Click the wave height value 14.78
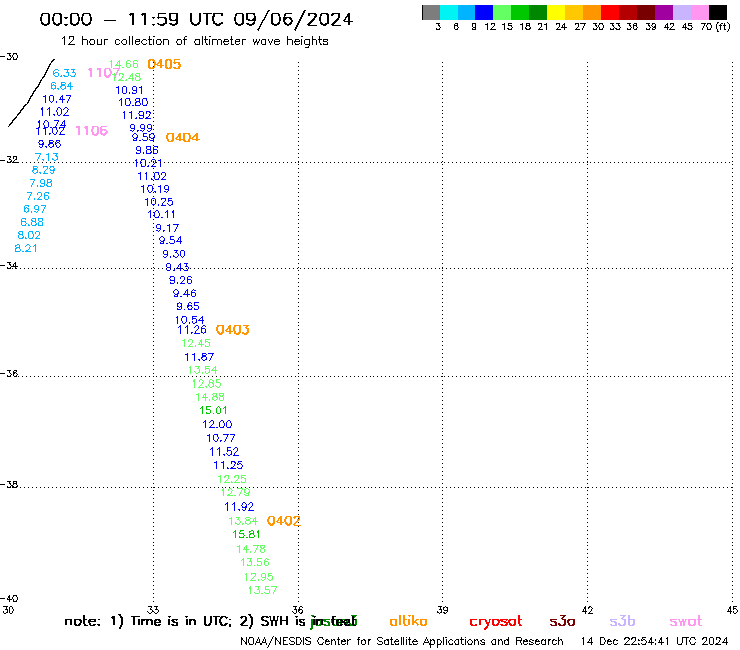This screenshot has height=650, width=740. pos(251,549)
